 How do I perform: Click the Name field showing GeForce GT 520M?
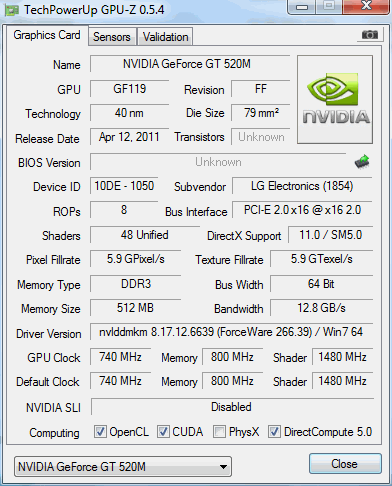pyautogui.click(x=190, y=64)
